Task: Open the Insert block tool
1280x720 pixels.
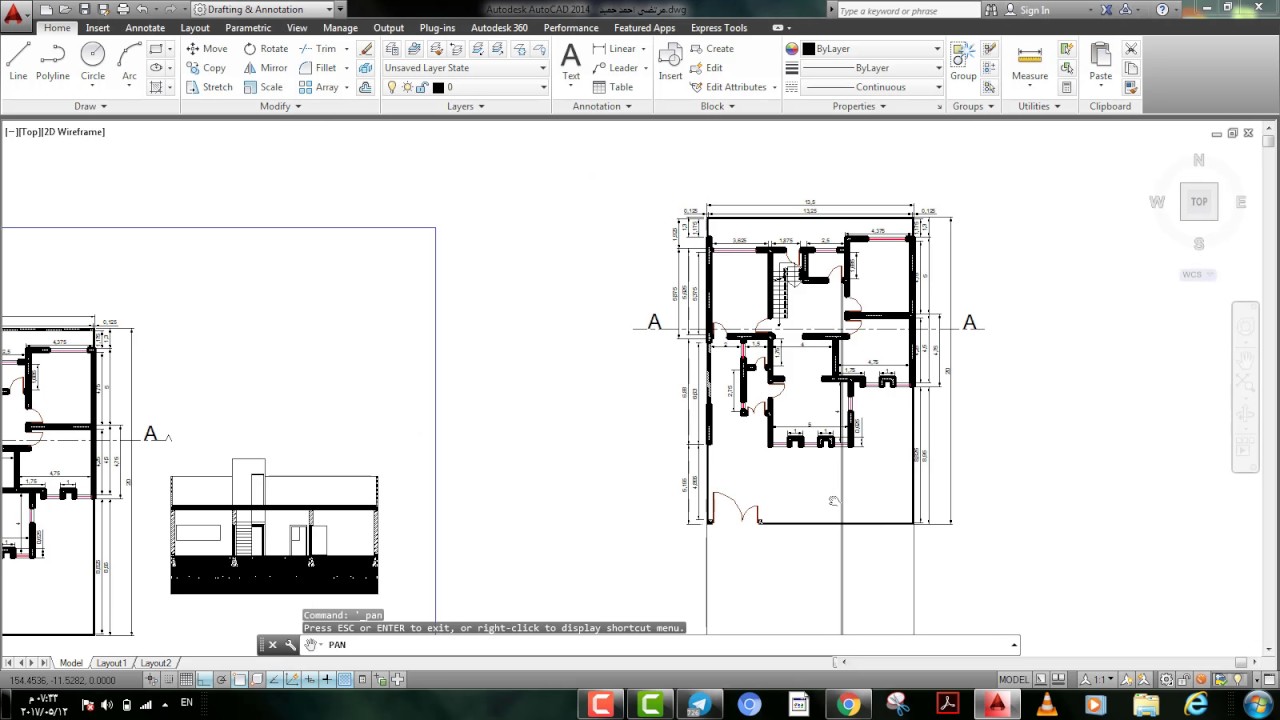Action: 670,61
